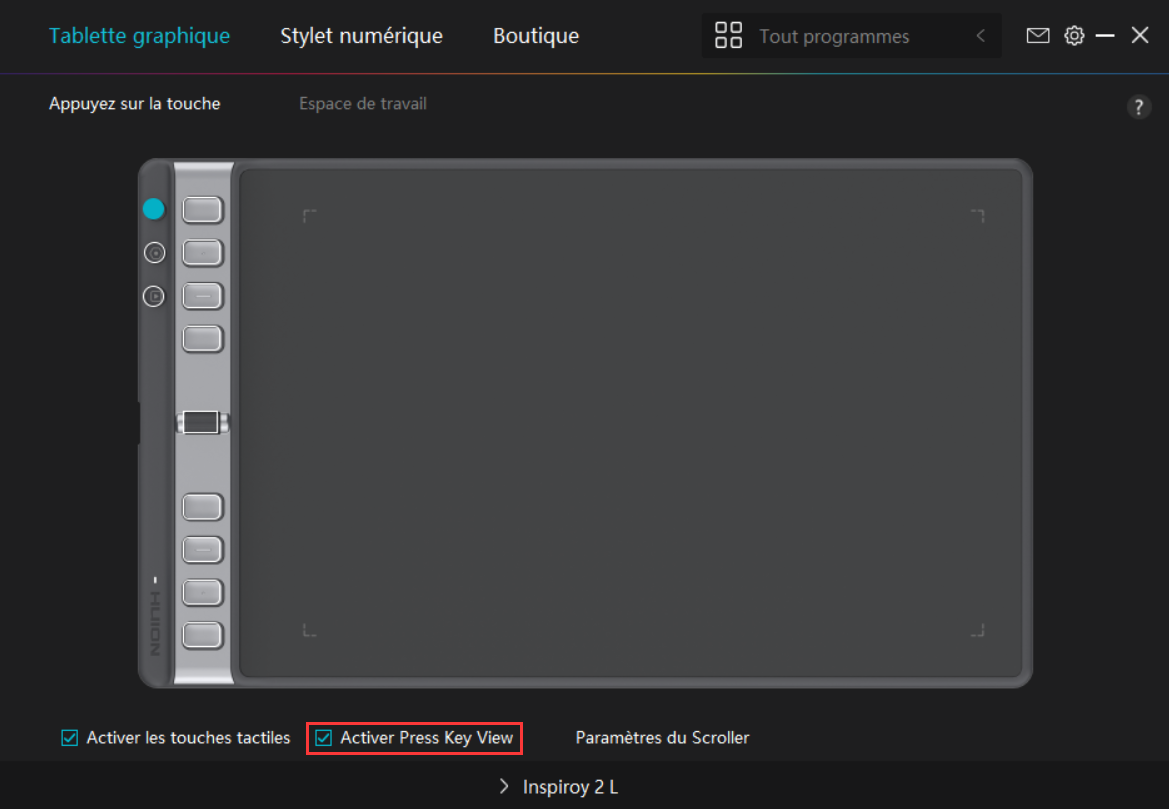Image resolution: width=1169 pixels, height=809 pixels.
Task: Toggle the Activer les touches tactiles checkbox
Action: (70, 738)
